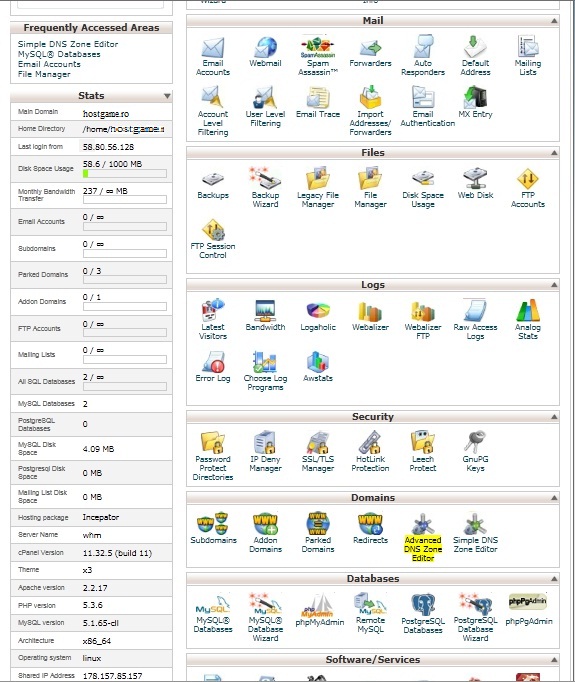Launch Backup Wizard
This screenshot has height=682, width=575.
click(x=265, y=188)
